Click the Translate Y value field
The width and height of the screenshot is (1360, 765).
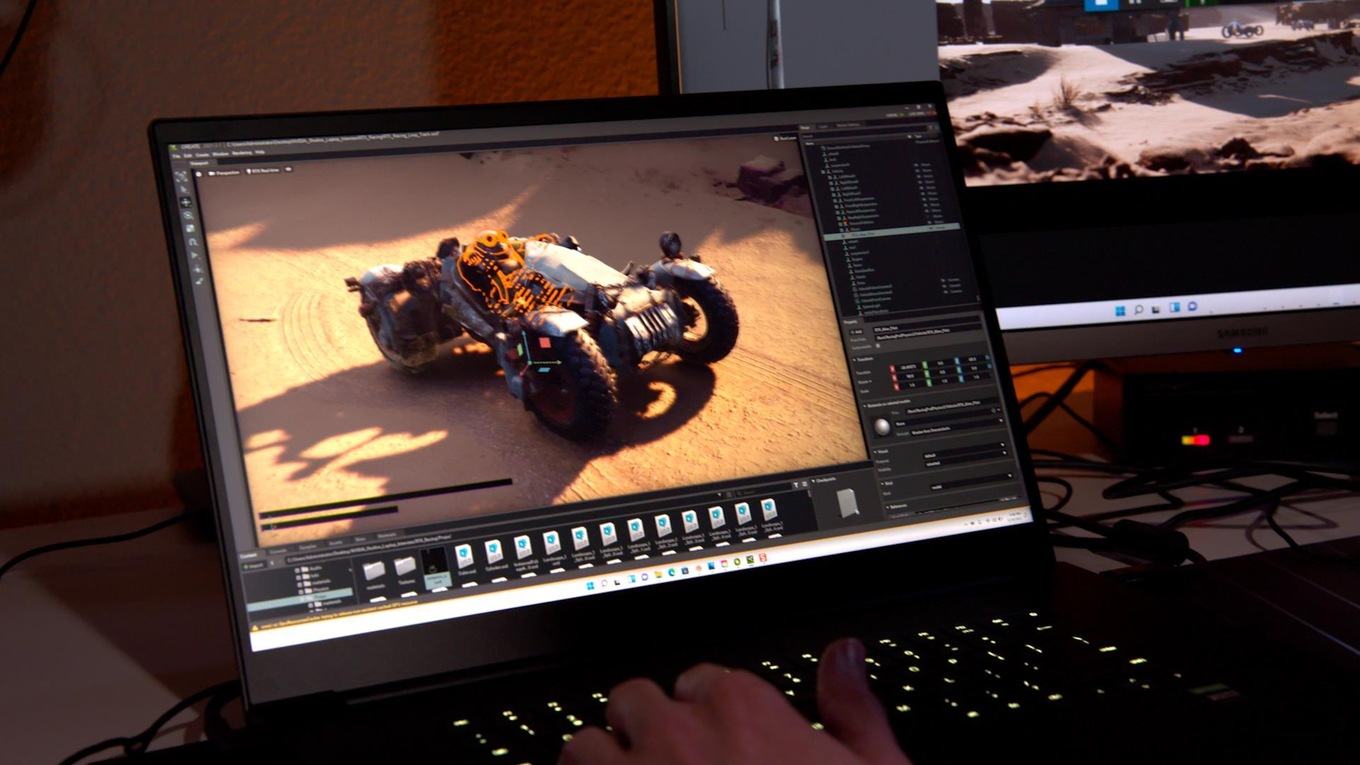(x=940, y=364)
